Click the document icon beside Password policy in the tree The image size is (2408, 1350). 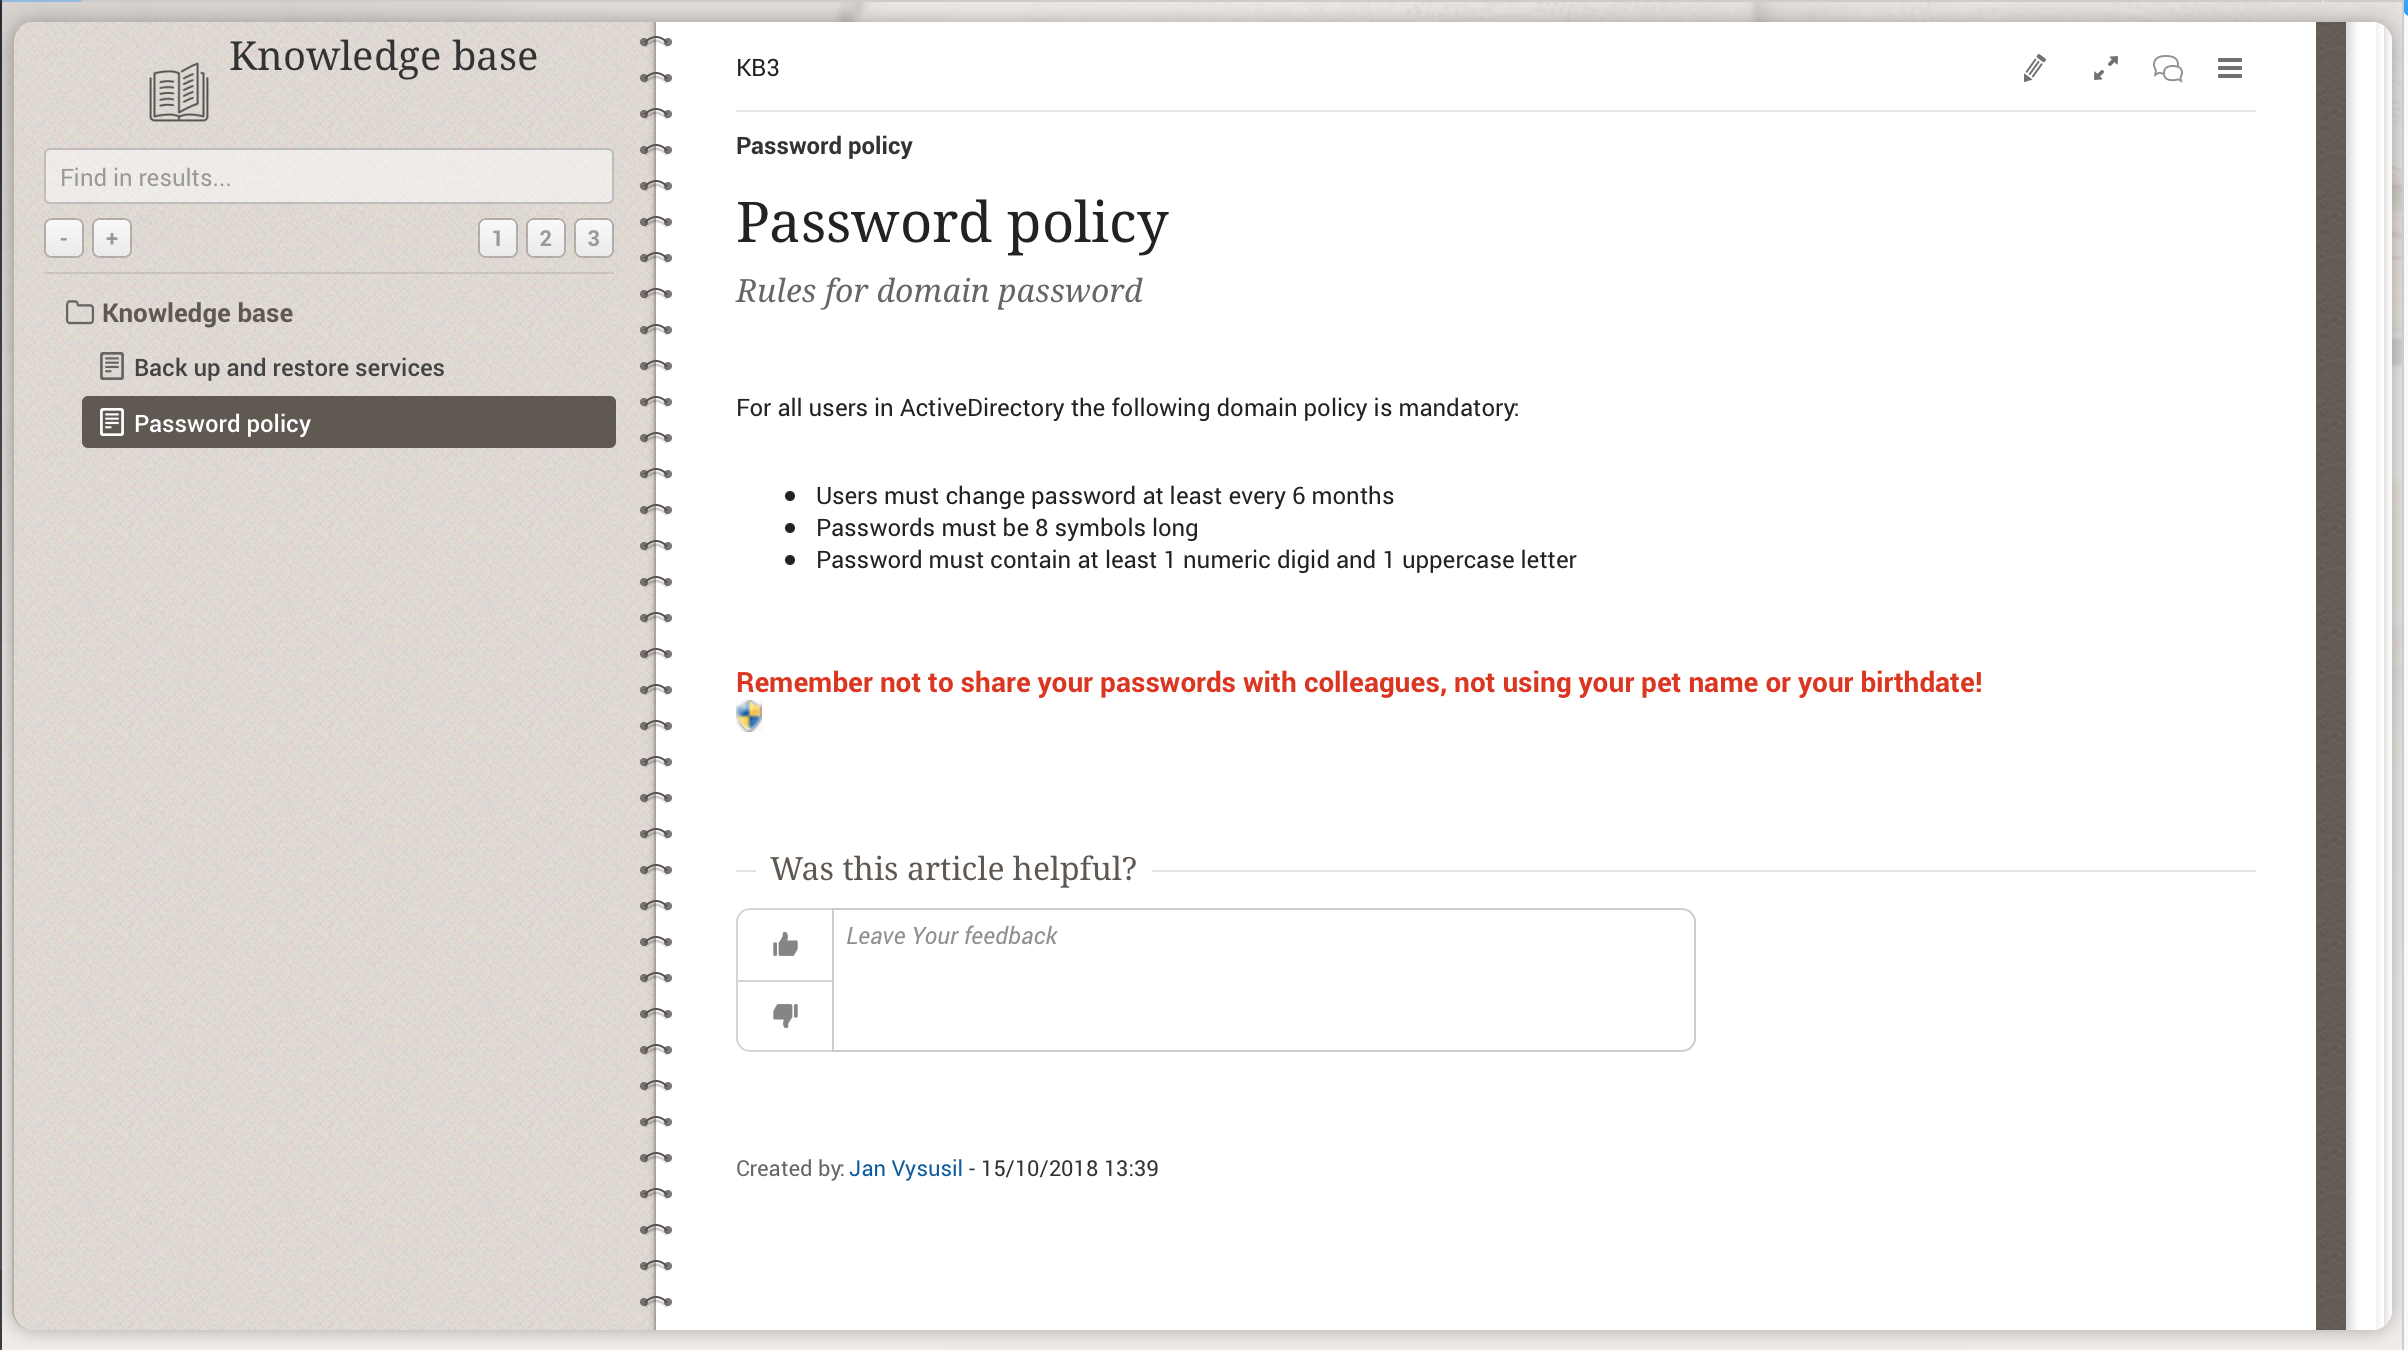(x=112, y=422)
